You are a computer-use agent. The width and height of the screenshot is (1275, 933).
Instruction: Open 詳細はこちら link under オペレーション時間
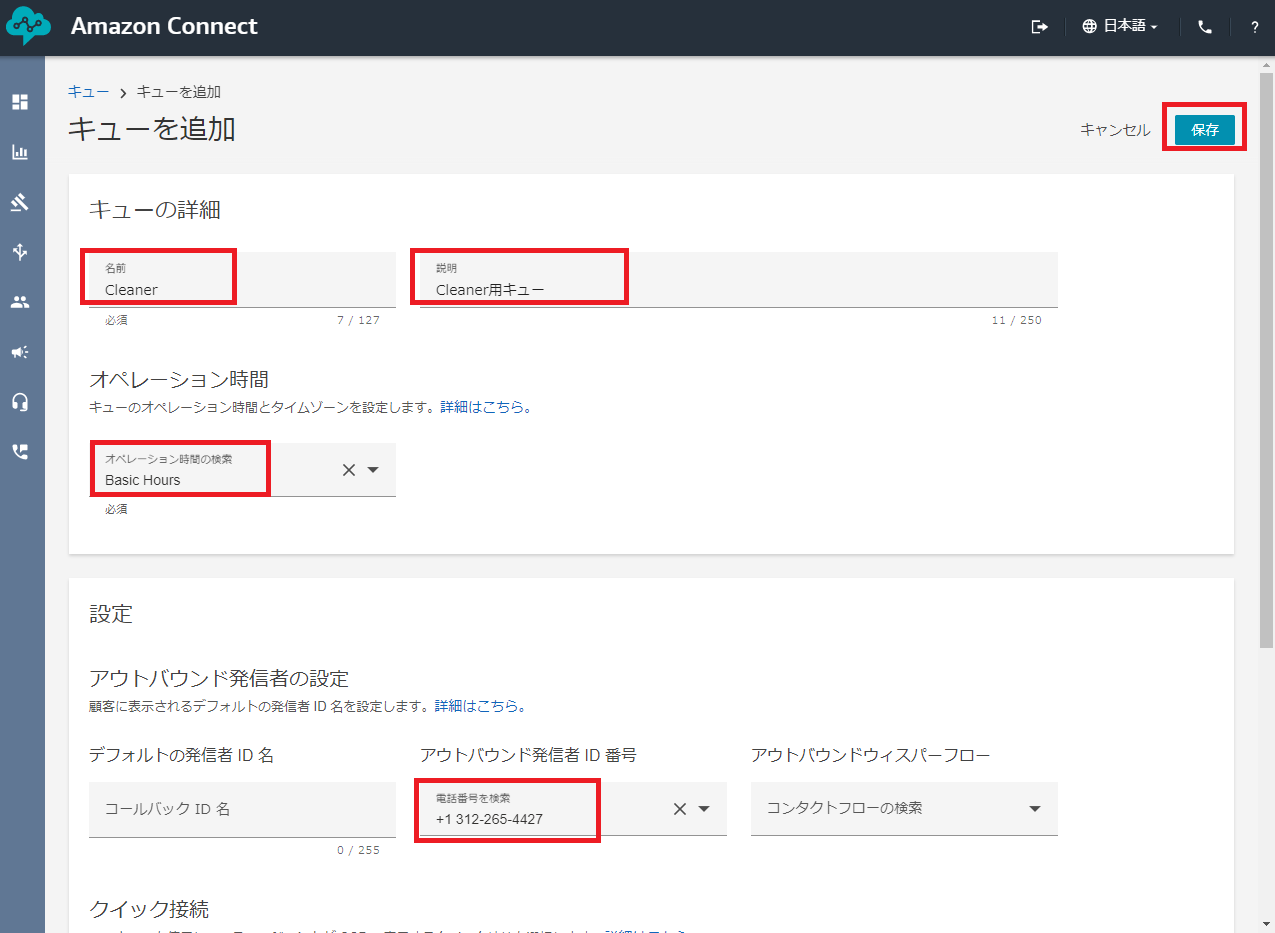tap(486, 407)
